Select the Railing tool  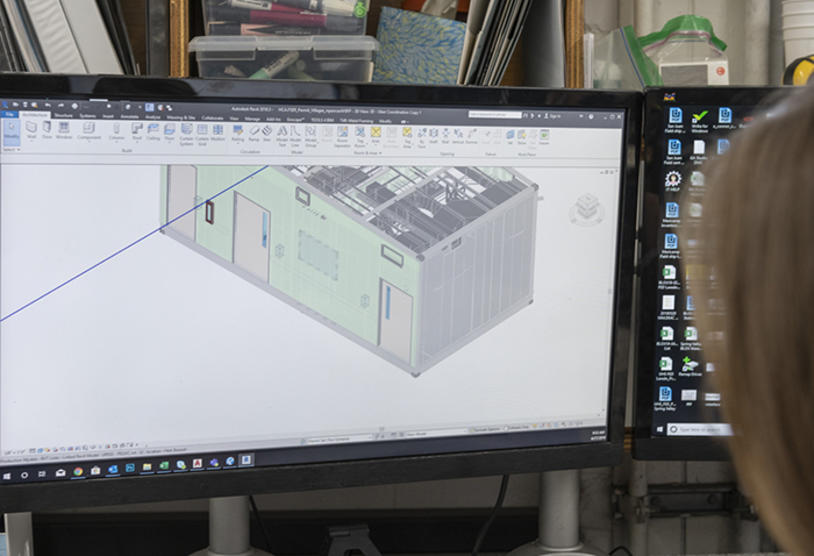coord(238,133)
